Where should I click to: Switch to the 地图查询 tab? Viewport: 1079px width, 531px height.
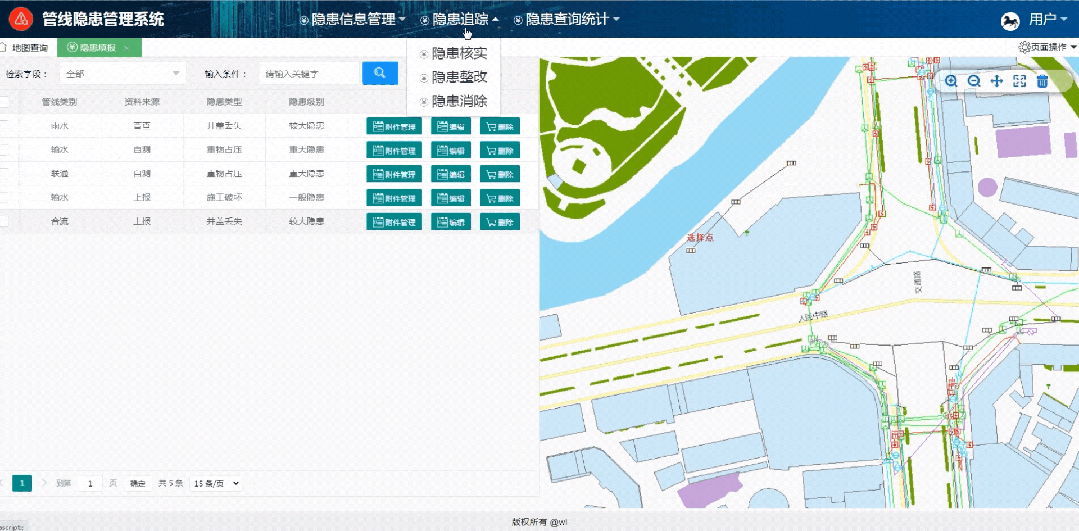pos(27,48)
